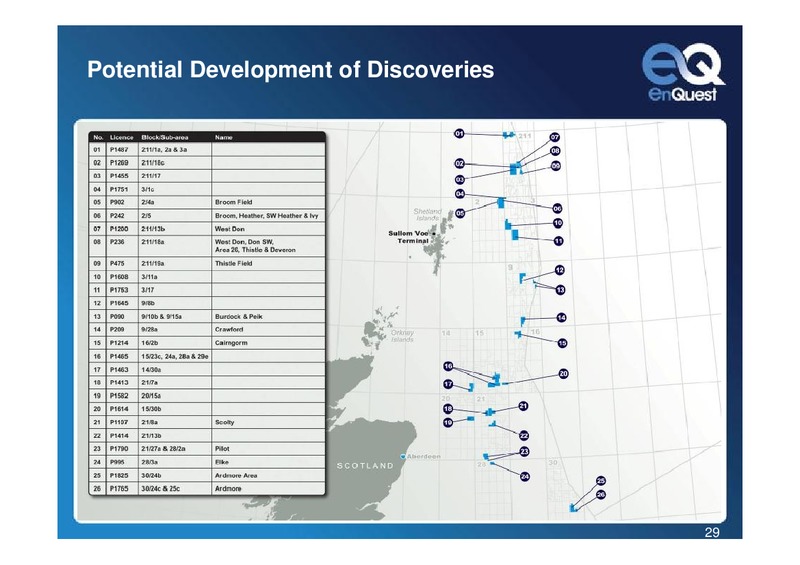Click map marker 19
The width and height of the screenshot is (800, 565).
click(x=448, y=423)
